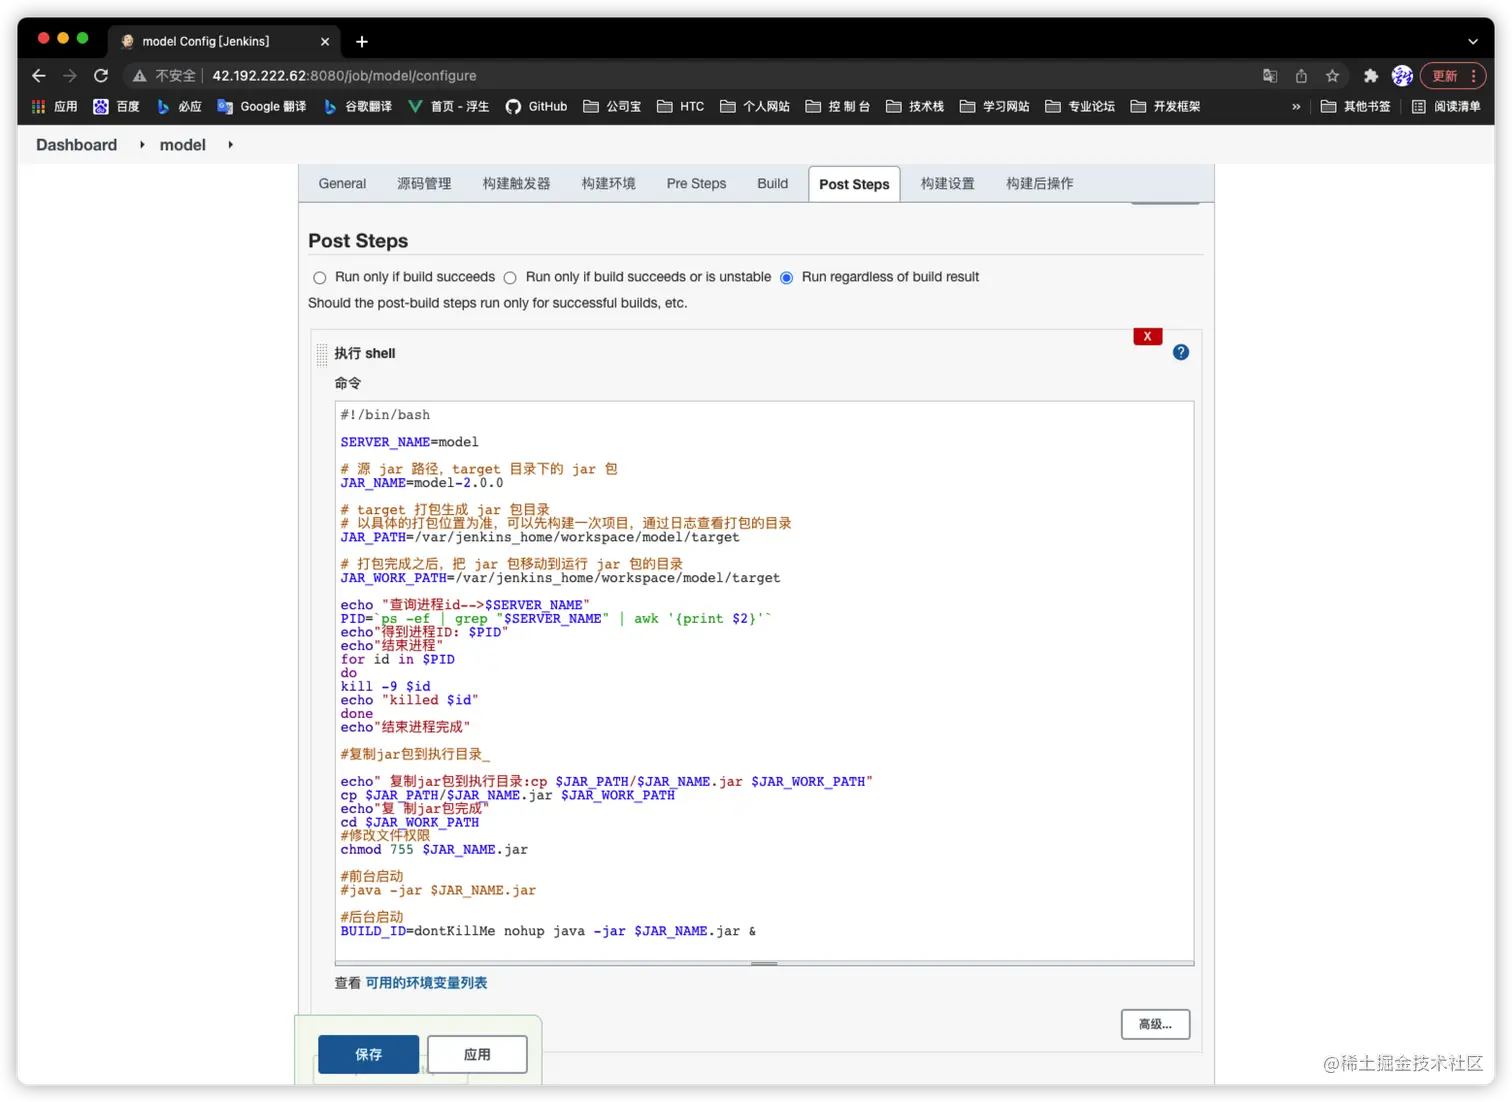Viewport: 1512px width, 1102px height.
Task: Select Run regardless of build result
Action: pyautogui.click(x=786, y=277)
